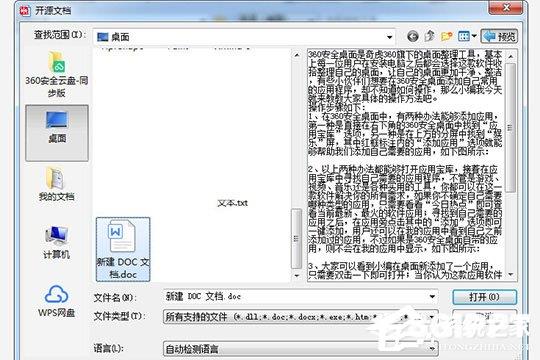Go up one folder level
The width and height of the screenshot is (540, 360).
tap(429, 36)
